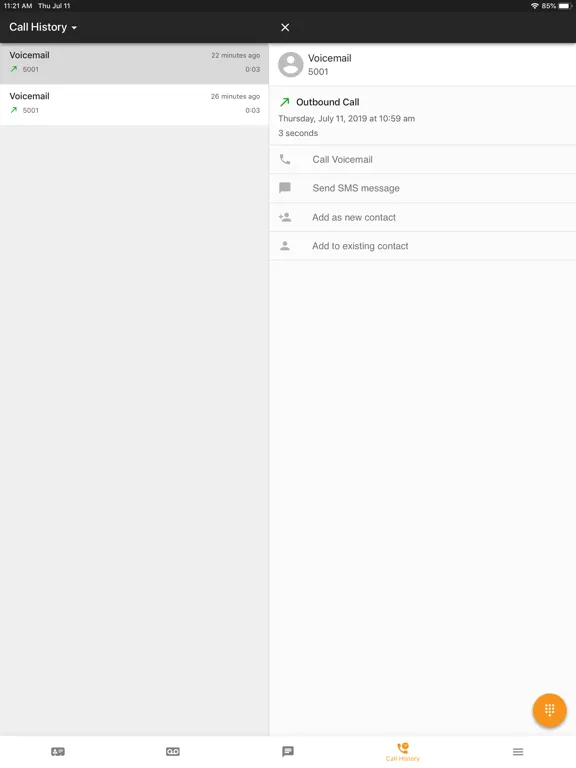Switch to the Voicemail tab

click(173, 751)
